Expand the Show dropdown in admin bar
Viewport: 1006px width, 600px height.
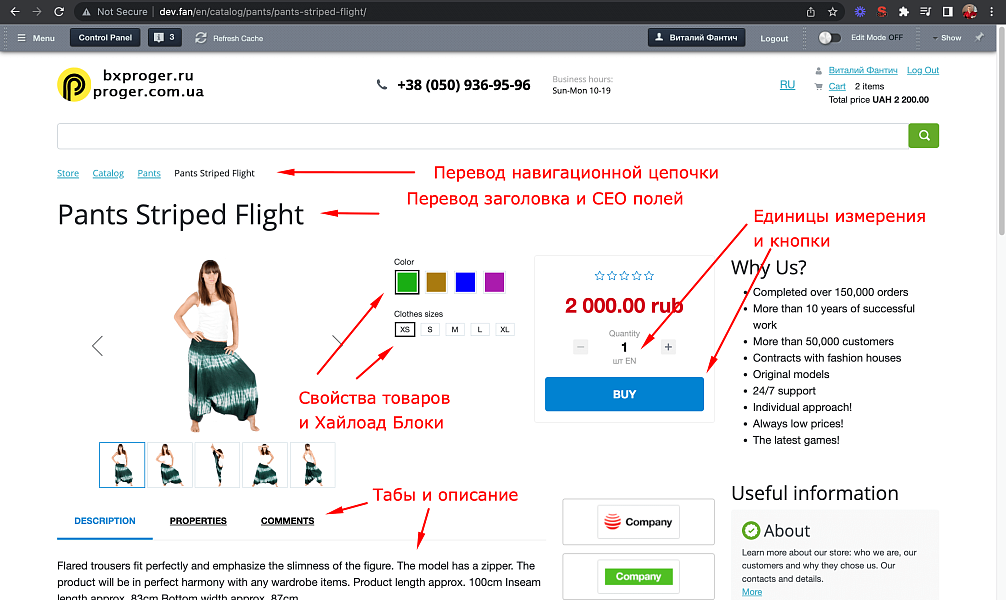pos(947,38)
